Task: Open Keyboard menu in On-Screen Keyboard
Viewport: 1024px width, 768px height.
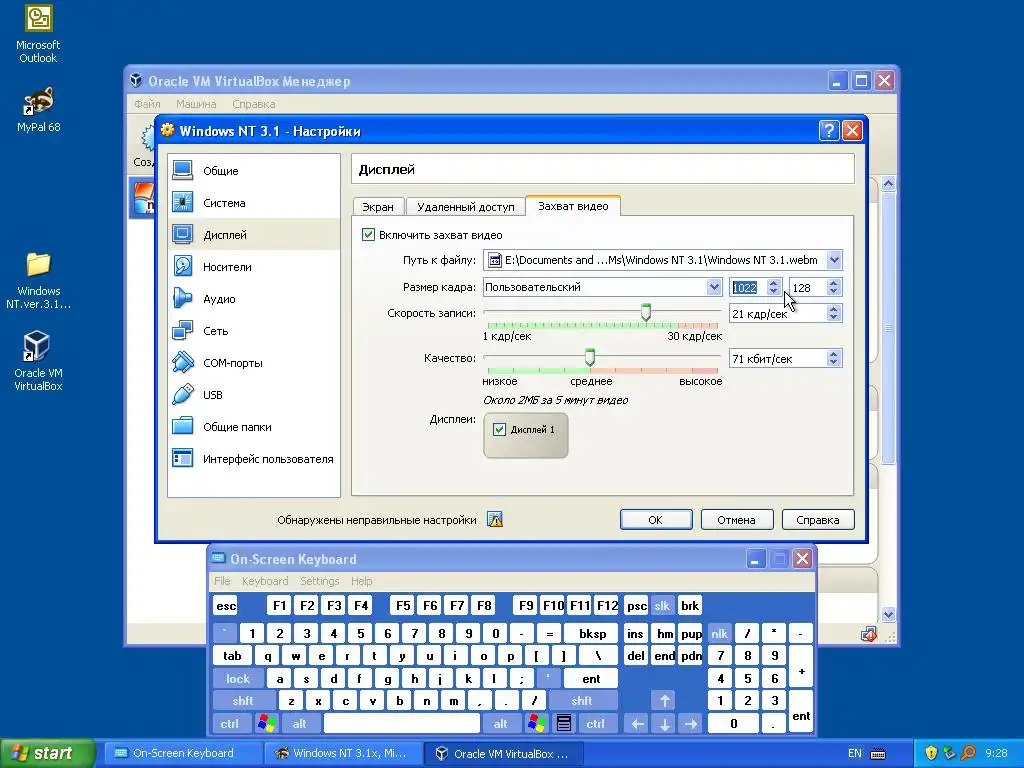Action: (264, 581)
